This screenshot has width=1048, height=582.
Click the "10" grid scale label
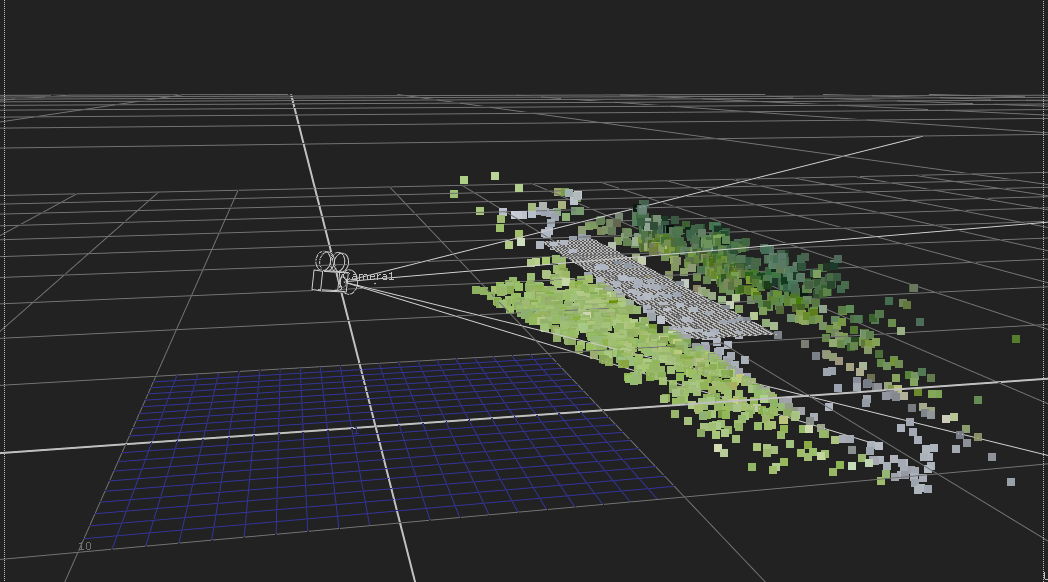tap(84, 546)
